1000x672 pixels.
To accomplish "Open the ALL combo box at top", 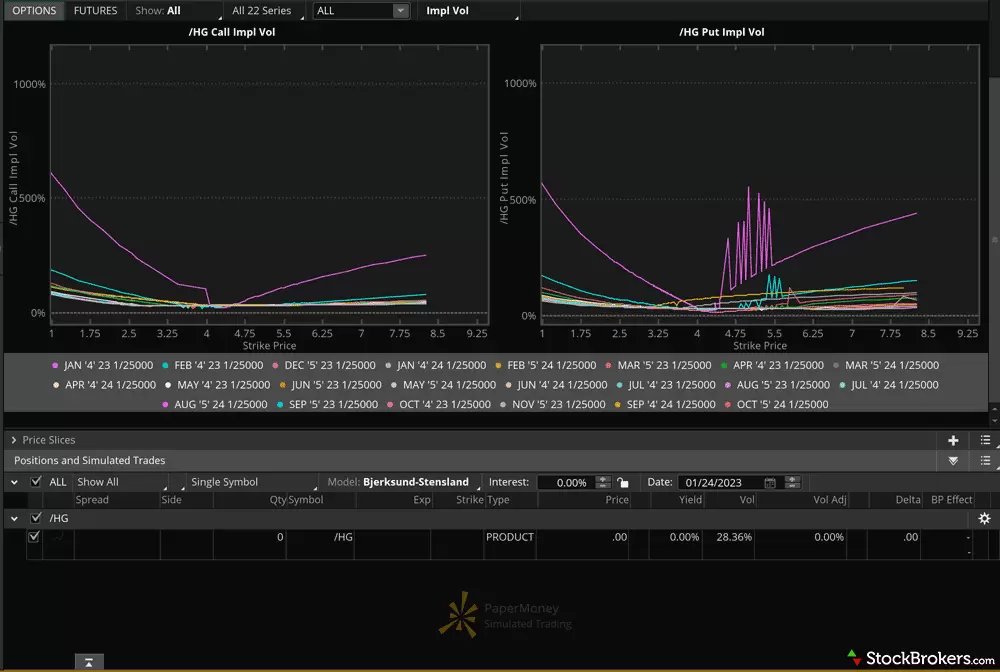I will [x=361, y=11].
